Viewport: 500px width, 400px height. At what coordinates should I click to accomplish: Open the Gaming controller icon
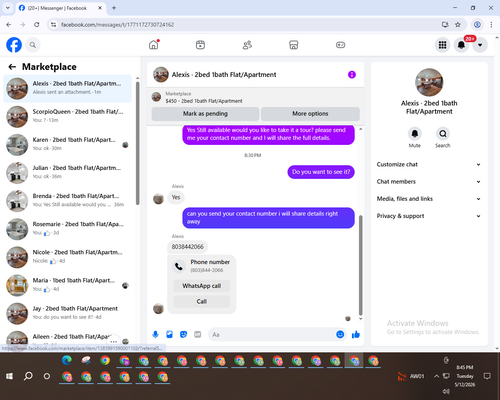tap(340, 45)
